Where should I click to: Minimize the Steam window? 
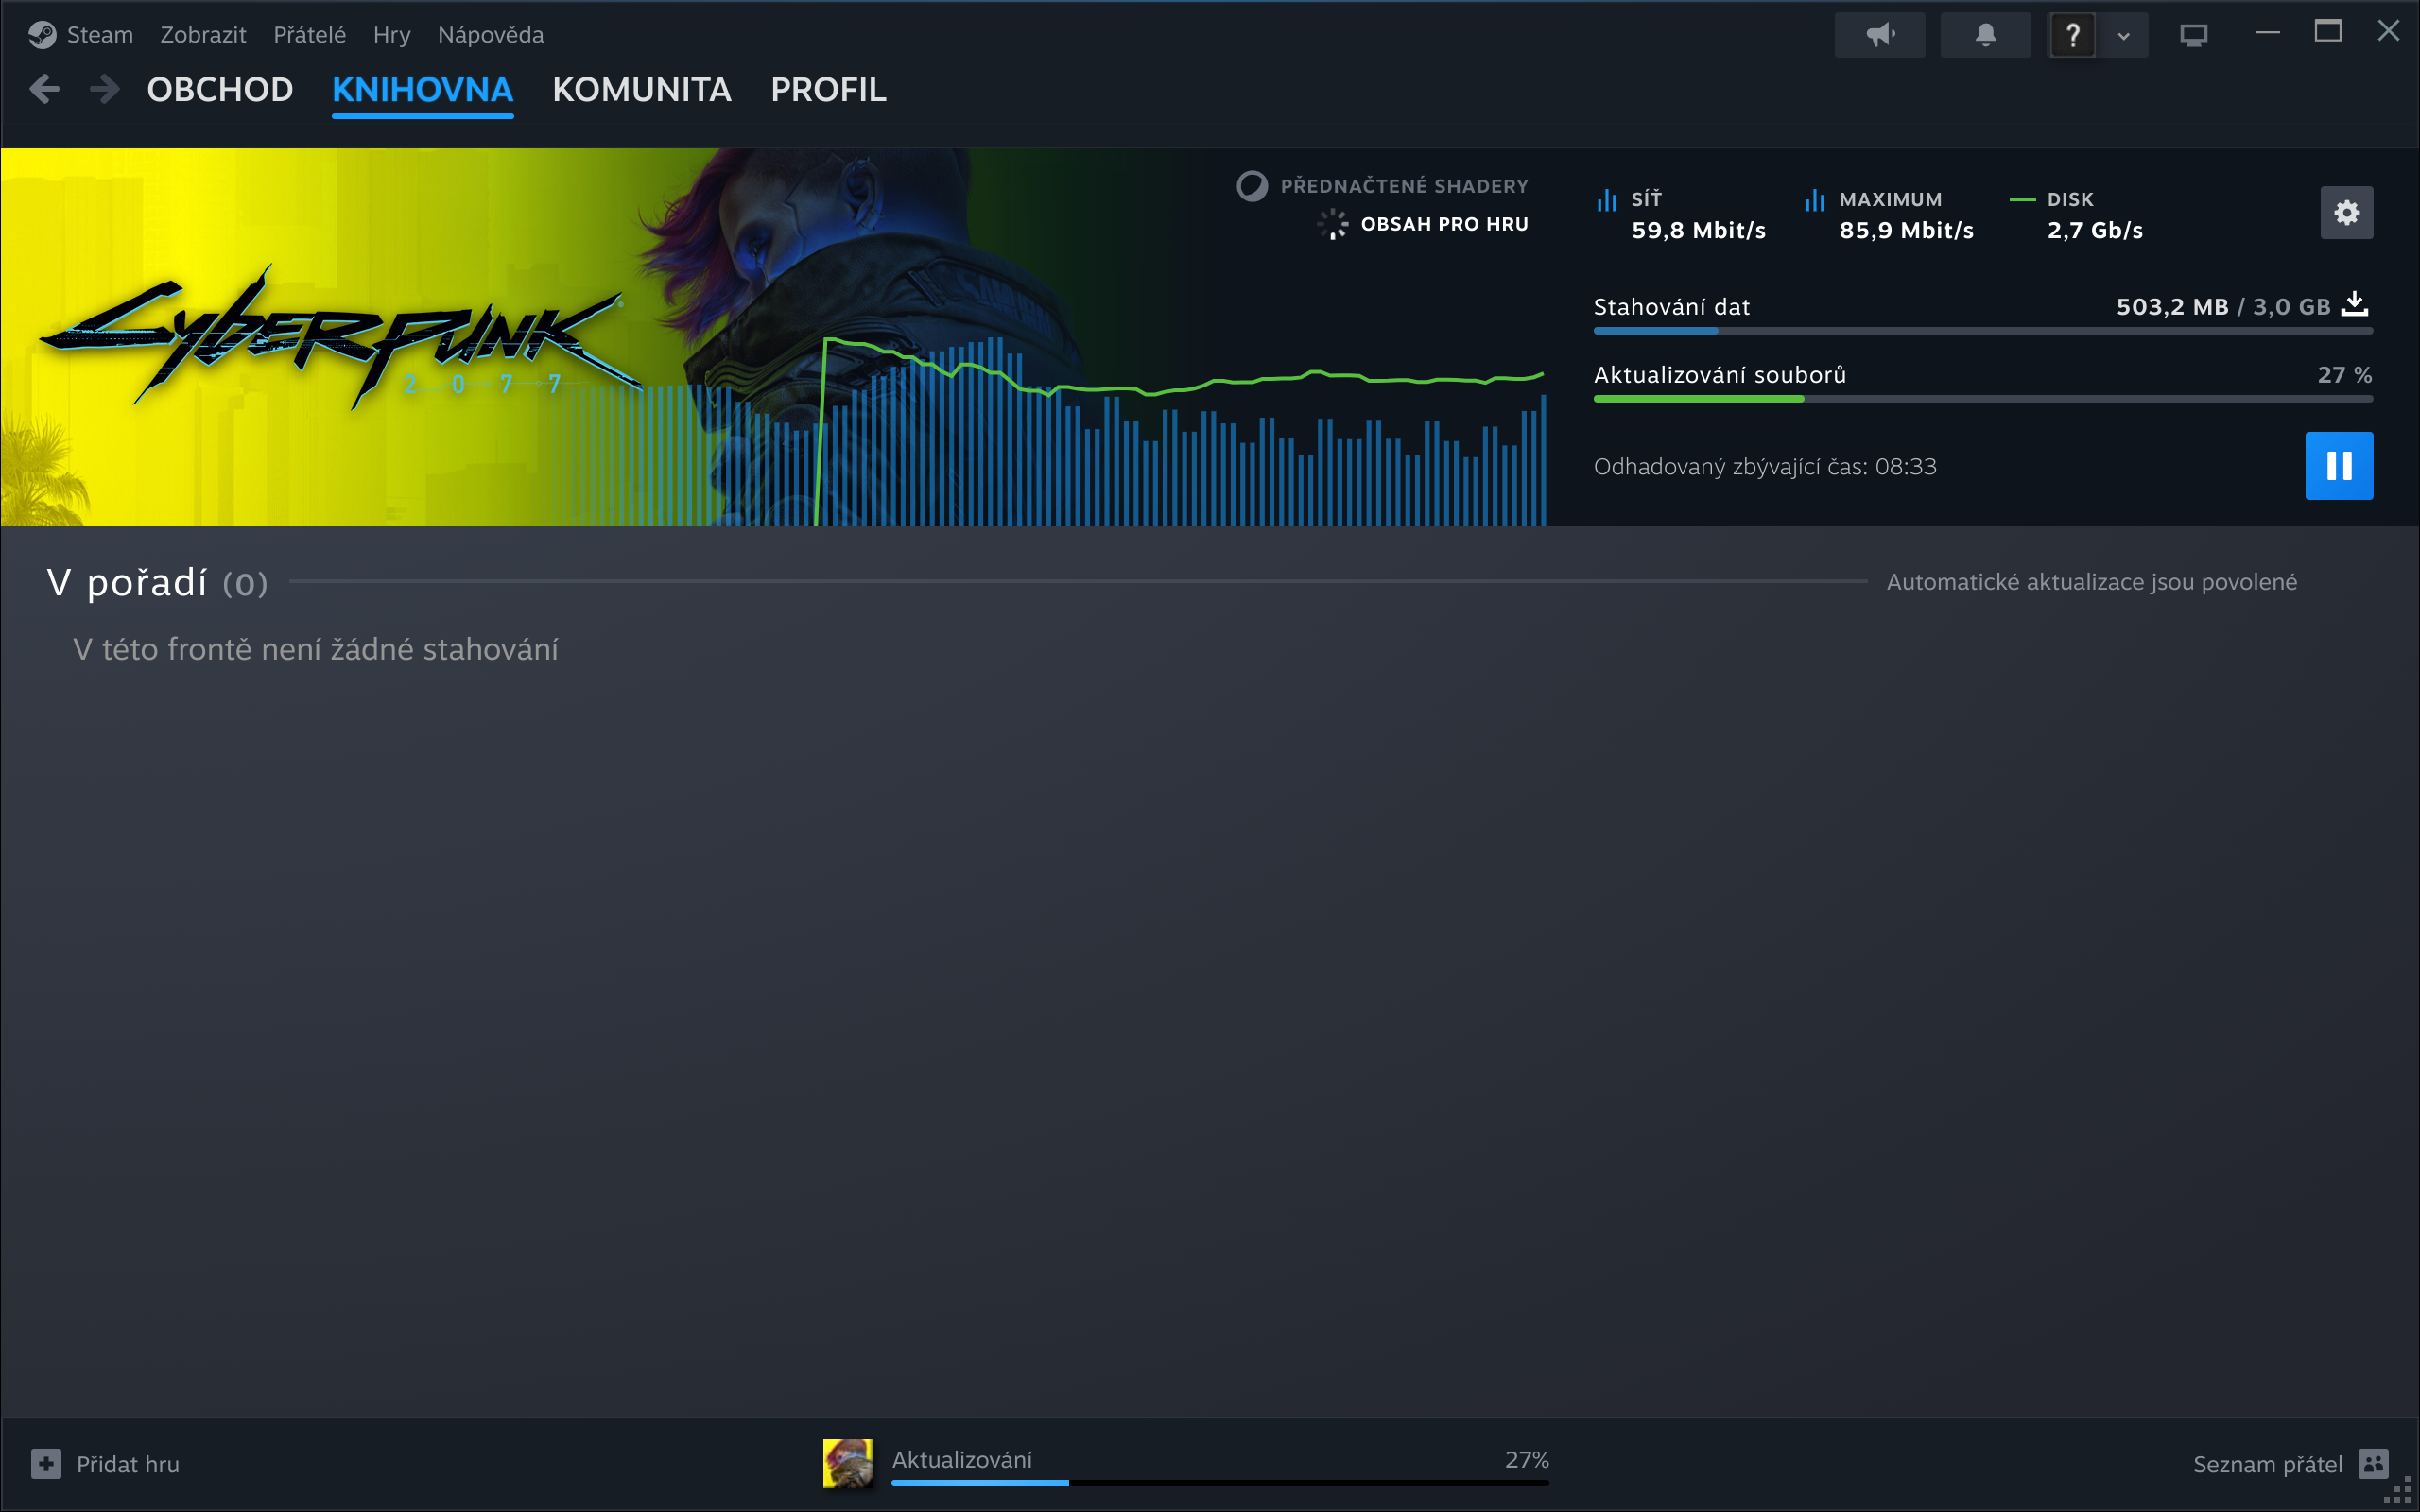point(2268,33)
